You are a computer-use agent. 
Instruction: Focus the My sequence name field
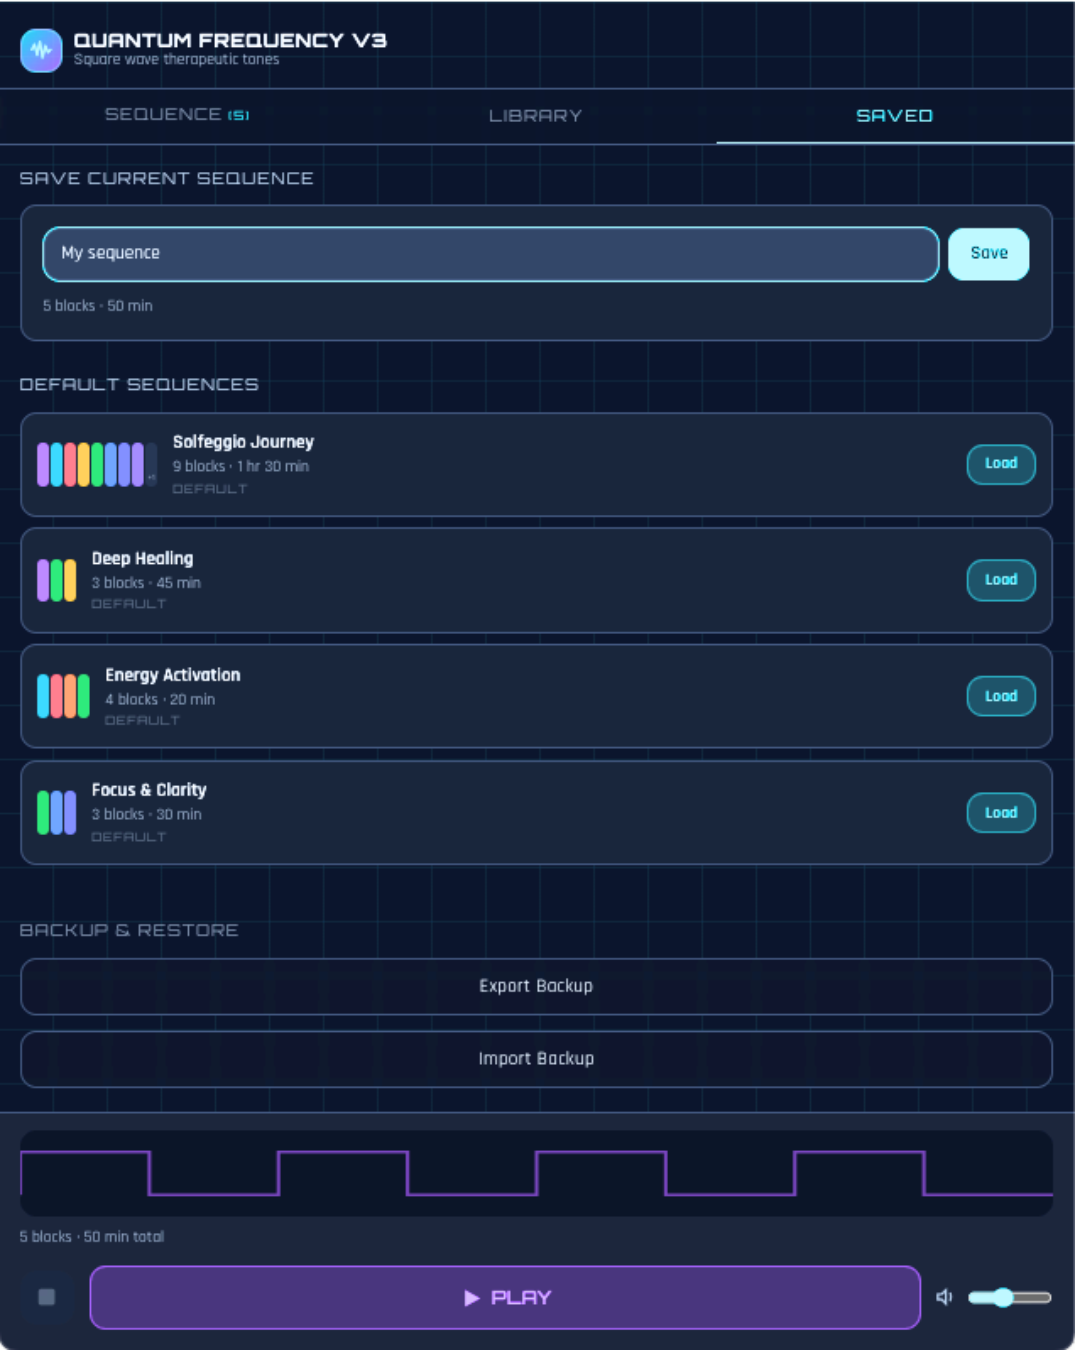click(490, 254)
